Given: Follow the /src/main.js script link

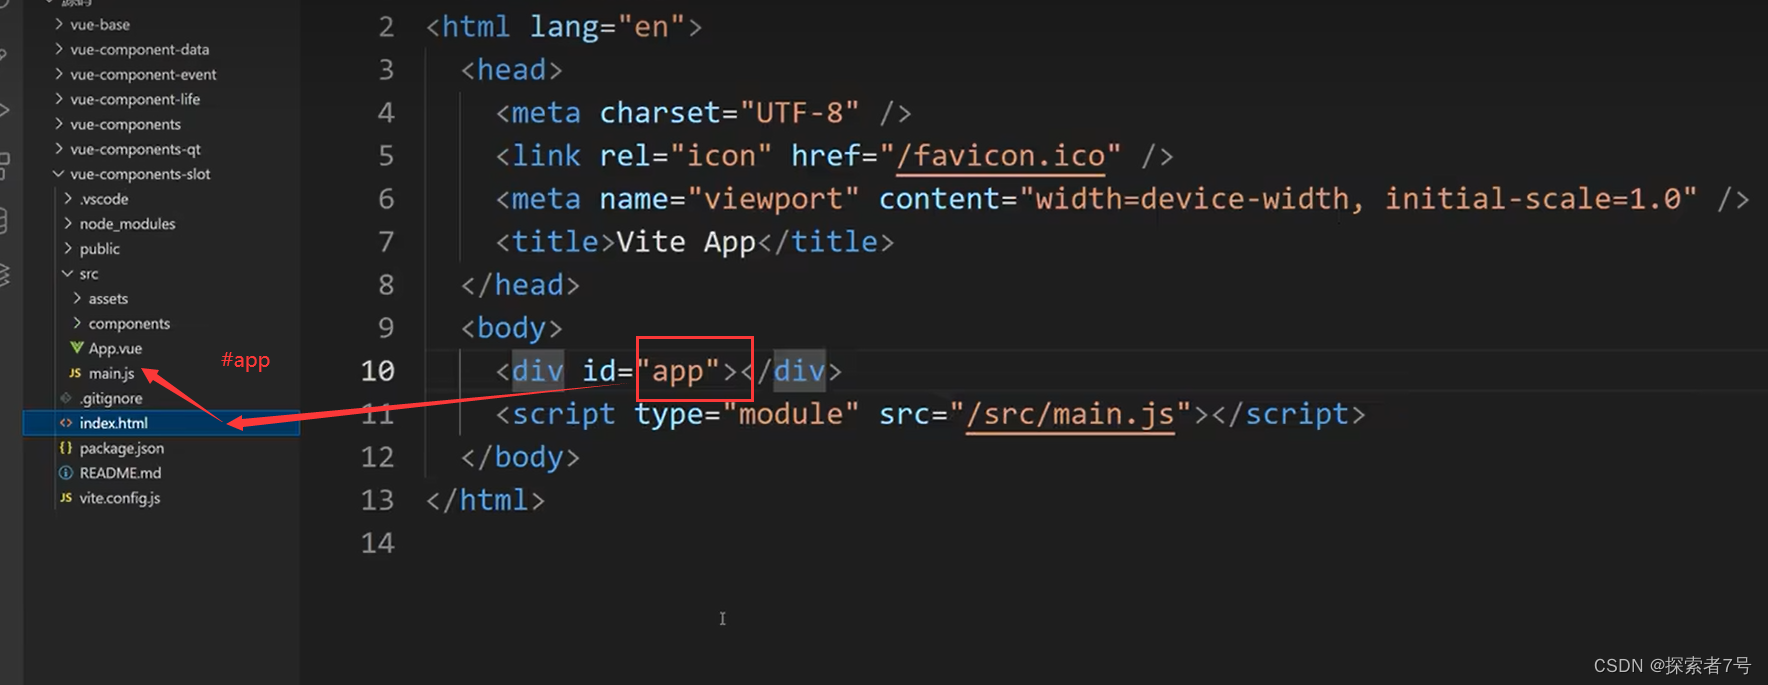Looking at the screenshot, I should coord(1070,414).
